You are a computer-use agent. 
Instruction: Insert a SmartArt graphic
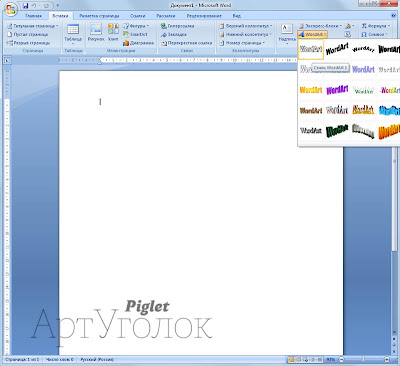pyautogui.click(x=135, y=34)
